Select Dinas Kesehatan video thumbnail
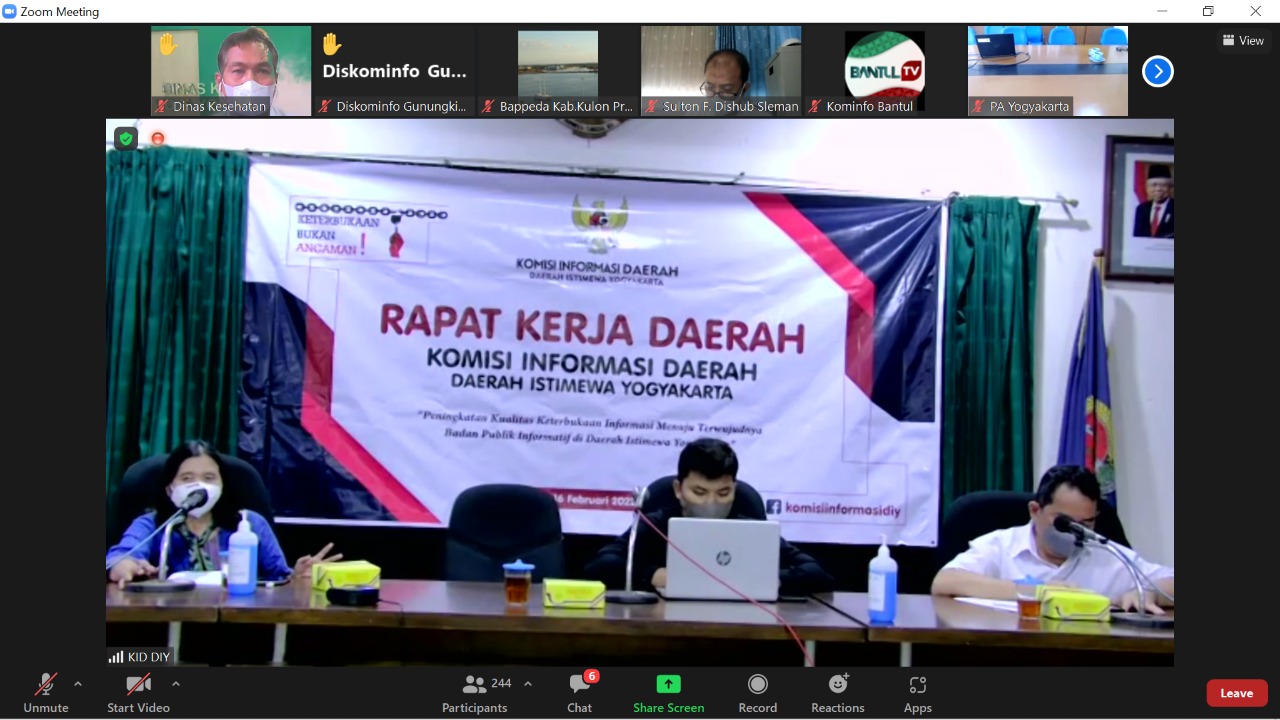The width and height of the screenshot is (1280, 720). click(231, 71)
